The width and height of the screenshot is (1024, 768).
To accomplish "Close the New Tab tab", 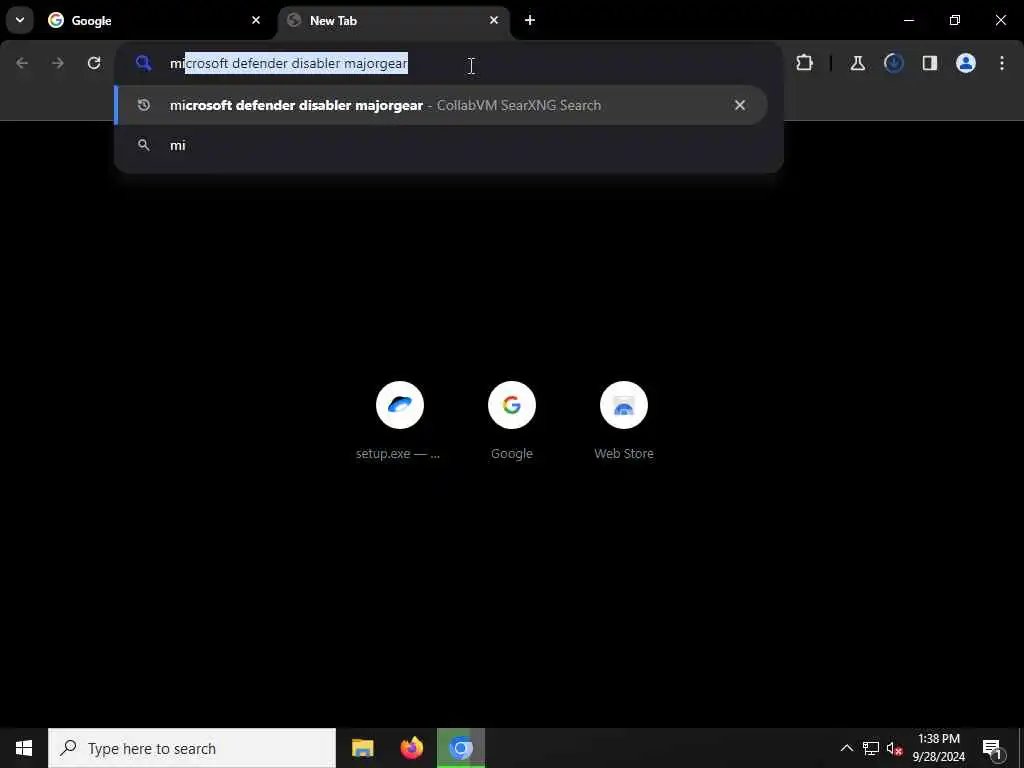I will 494,20.
